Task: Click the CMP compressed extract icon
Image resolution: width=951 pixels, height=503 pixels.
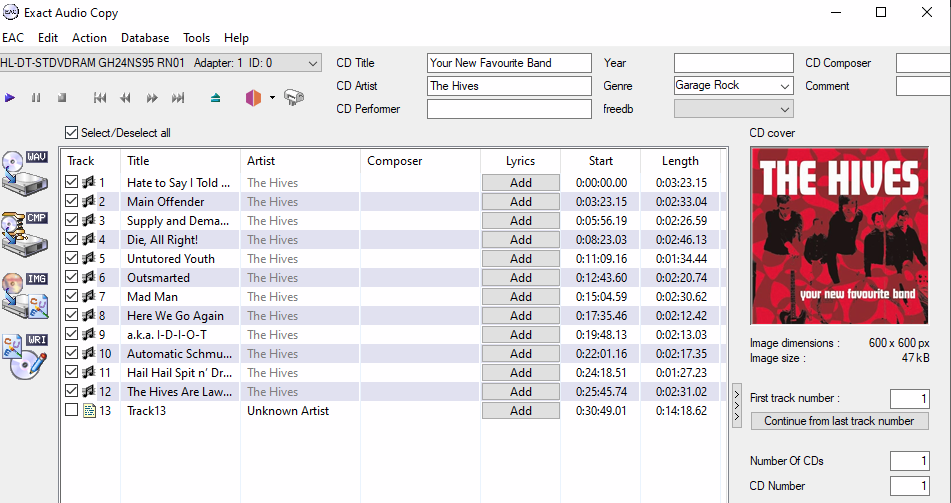Action: 25,232
